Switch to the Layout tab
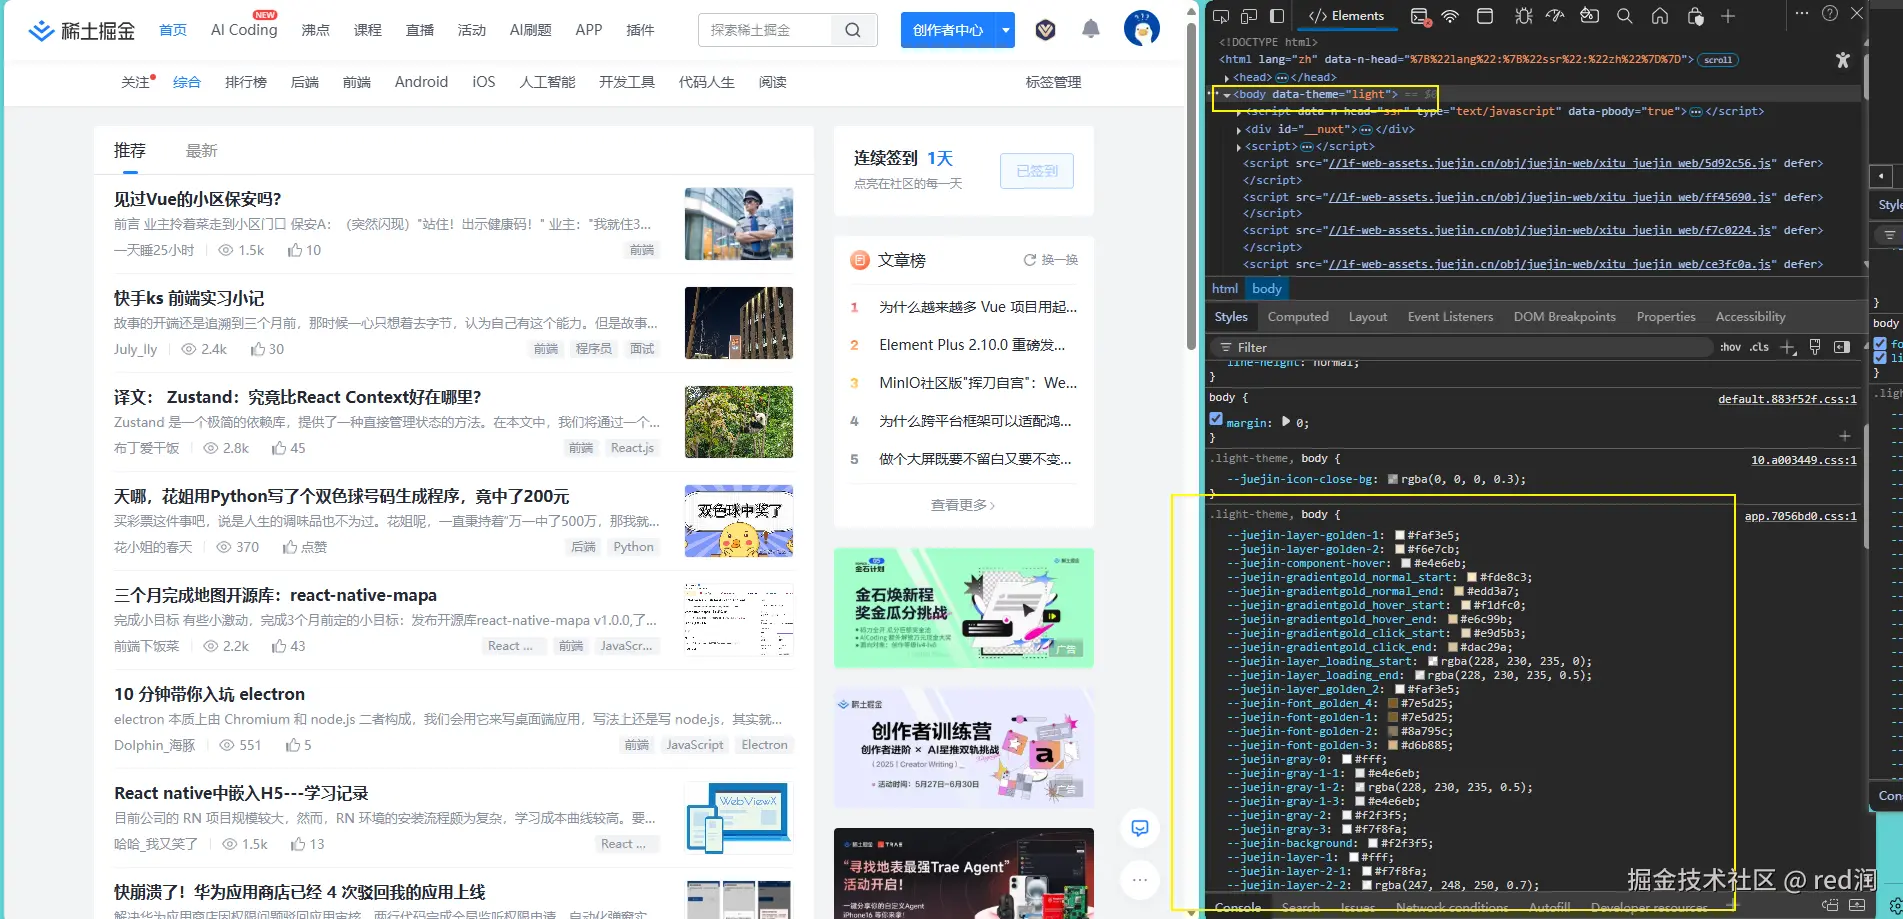Screen dimensions: 1903x919 coord(1368,317)
